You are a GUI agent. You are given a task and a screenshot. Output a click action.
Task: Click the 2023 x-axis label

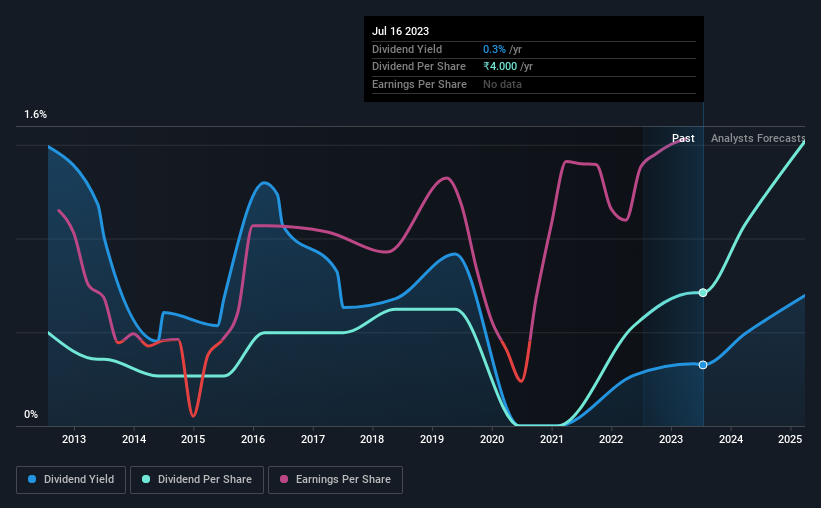click(671, 439)
